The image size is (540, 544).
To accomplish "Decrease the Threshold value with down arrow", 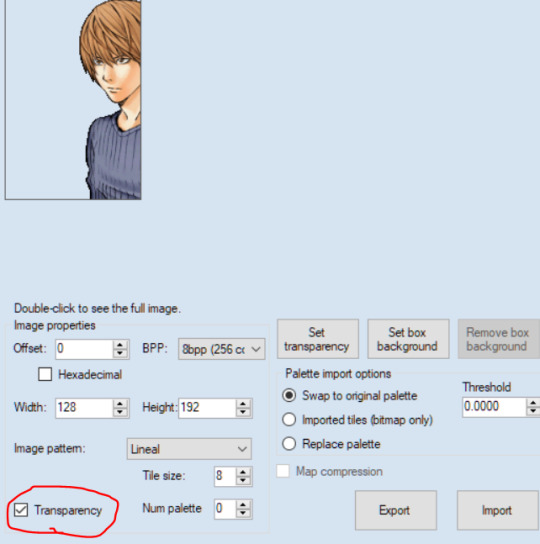I will tap(533, 412).
